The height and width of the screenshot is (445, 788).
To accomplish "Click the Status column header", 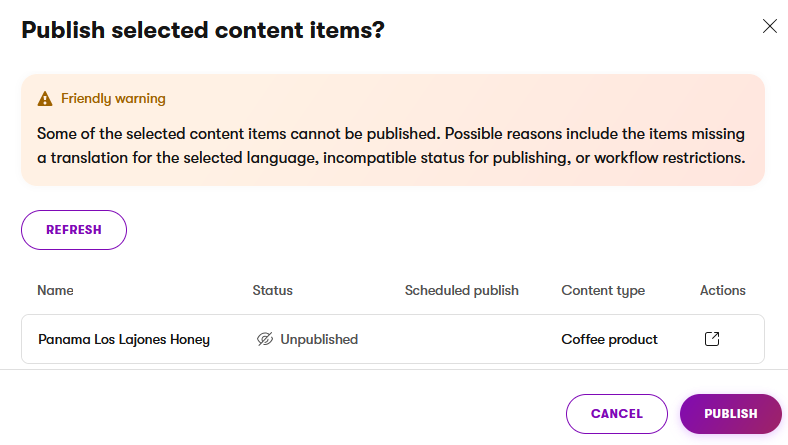I will coord(272,291).
